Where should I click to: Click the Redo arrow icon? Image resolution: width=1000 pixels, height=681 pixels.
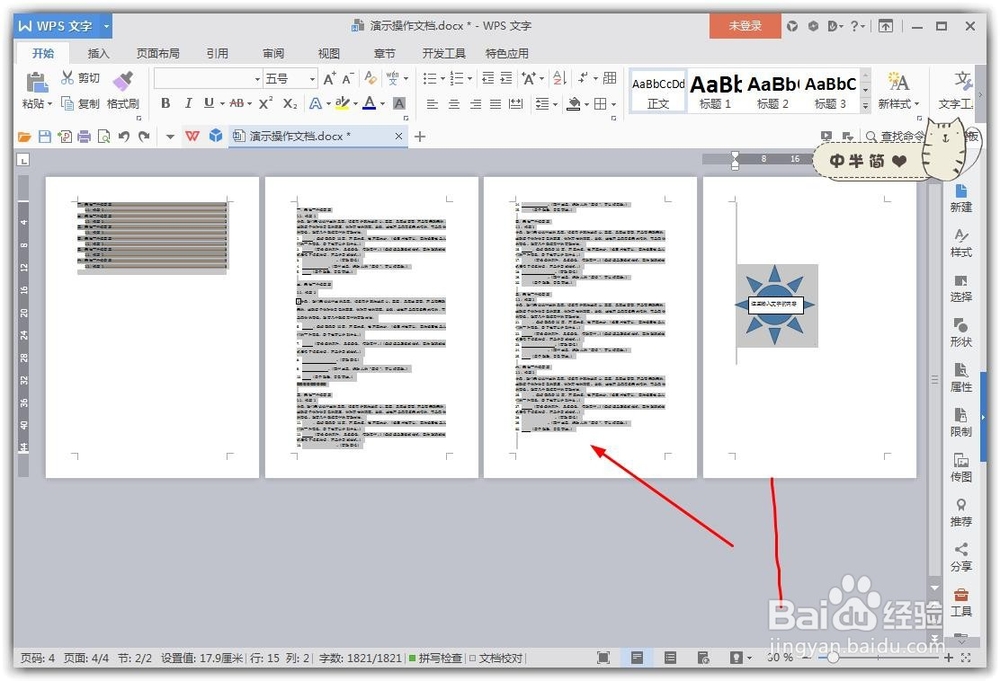144,136
